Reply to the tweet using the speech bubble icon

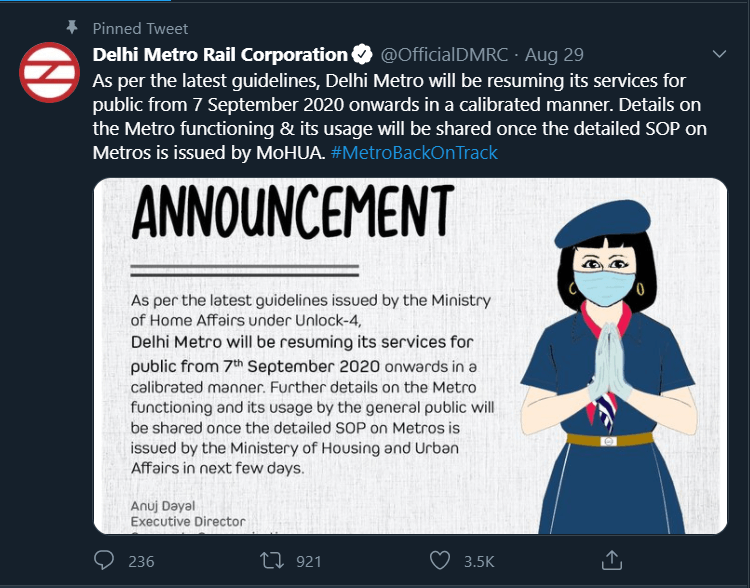pos(104,560)
